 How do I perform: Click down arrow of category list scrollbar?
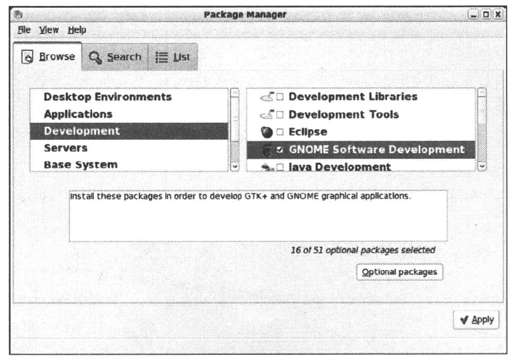(x=235, y=166)
